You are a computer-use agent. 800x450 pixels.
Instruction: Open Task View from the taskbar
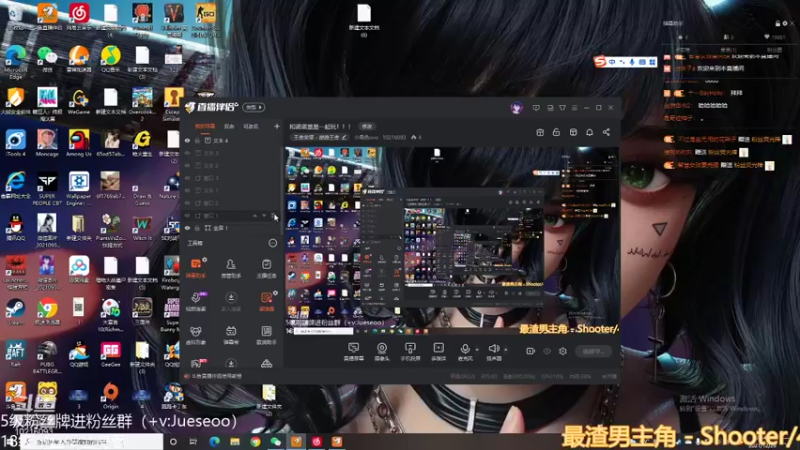(x=193, y=442)
